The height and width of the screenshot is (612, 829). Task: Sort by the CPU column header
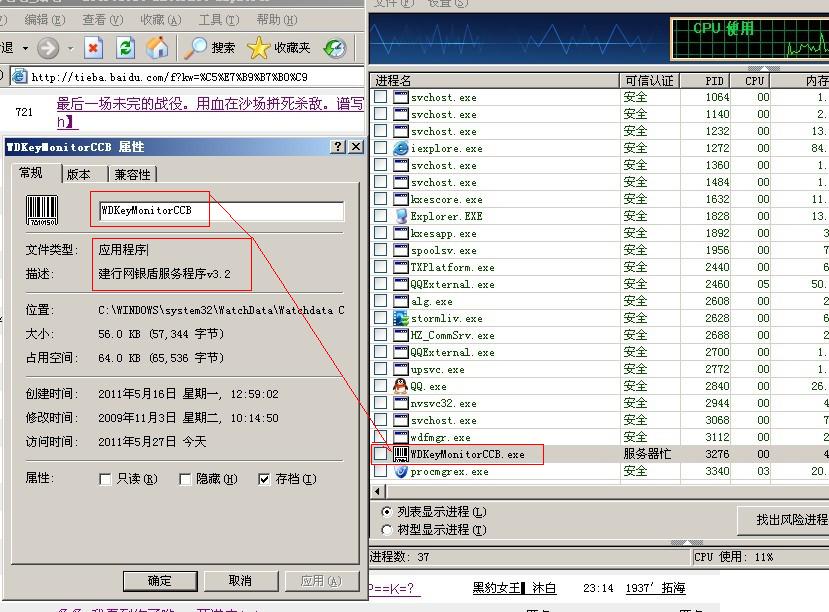751,80
